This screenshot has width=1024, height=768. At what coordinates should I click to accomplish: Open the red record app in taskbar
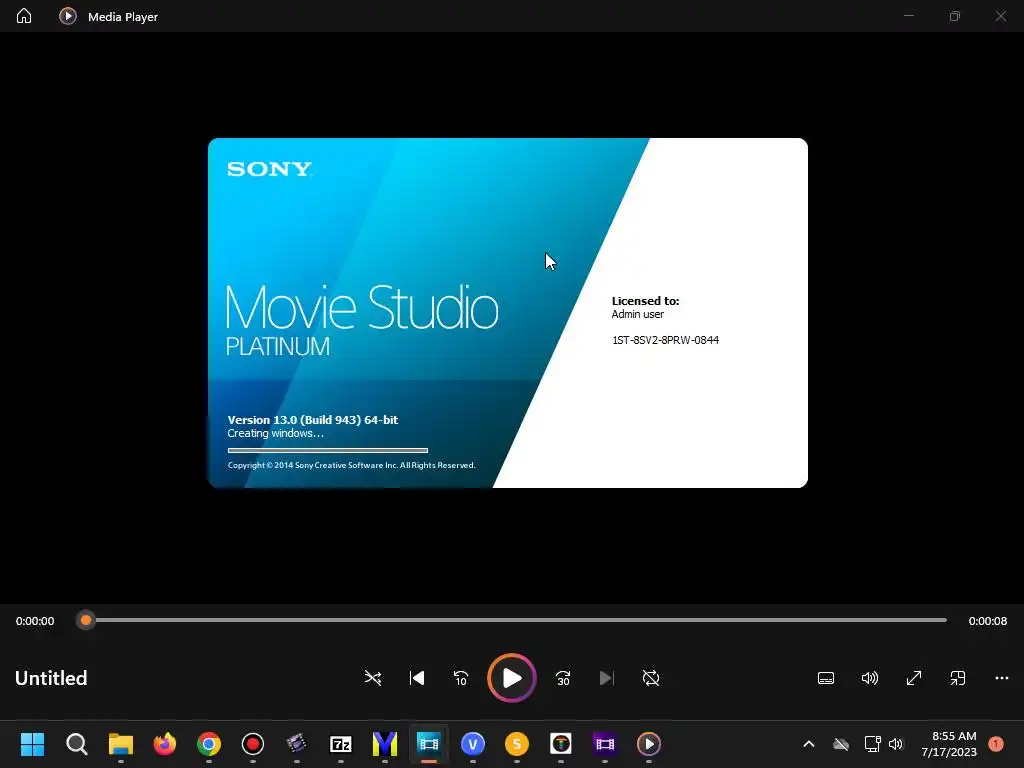click(253, 744)
